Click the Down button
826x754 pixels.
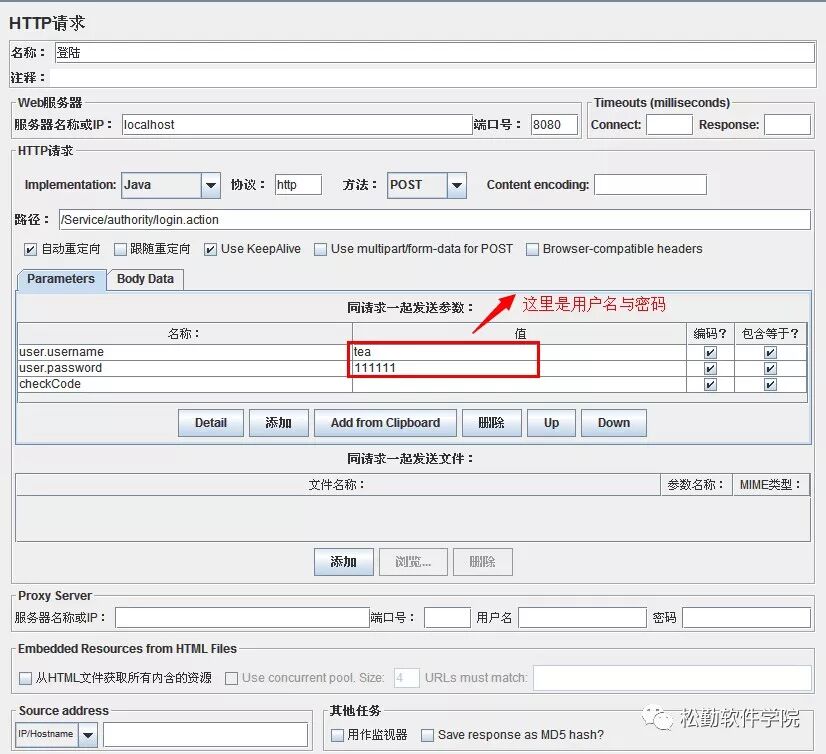click(614, 423)
